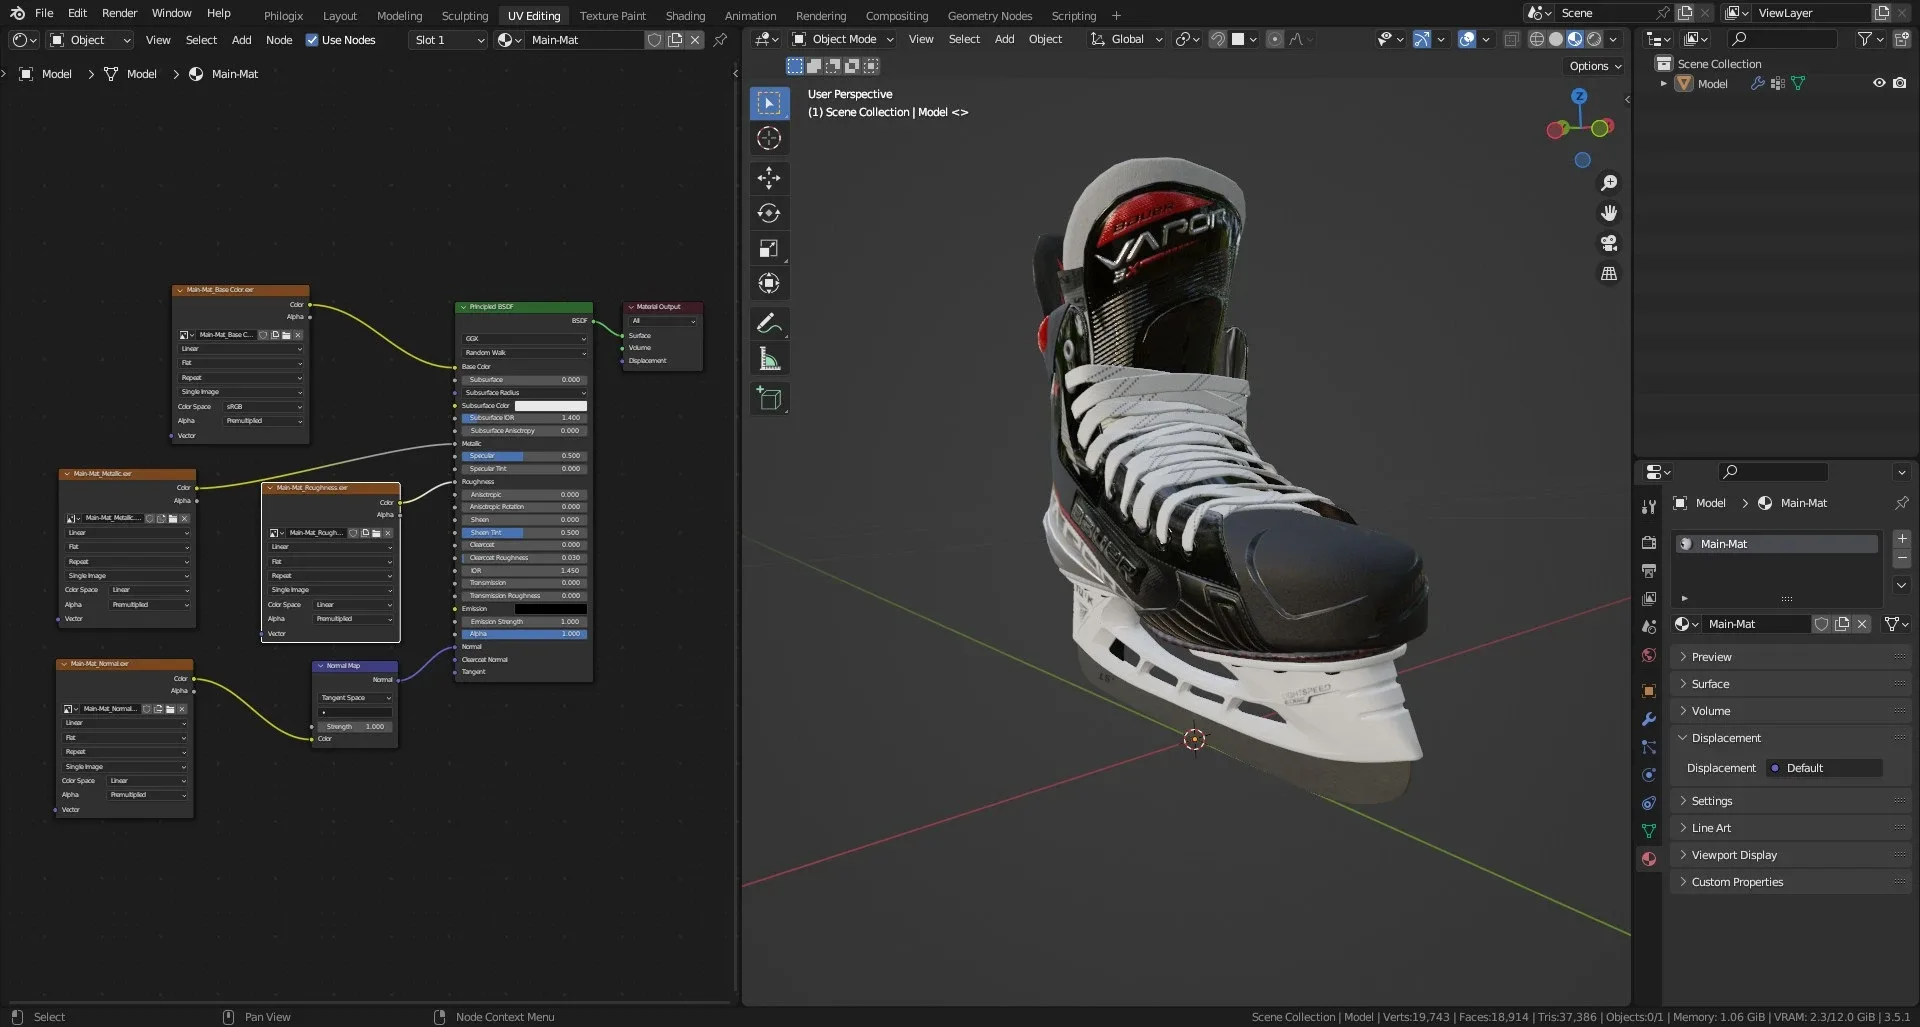Activate the Scale tool

[x=769, y=248]
